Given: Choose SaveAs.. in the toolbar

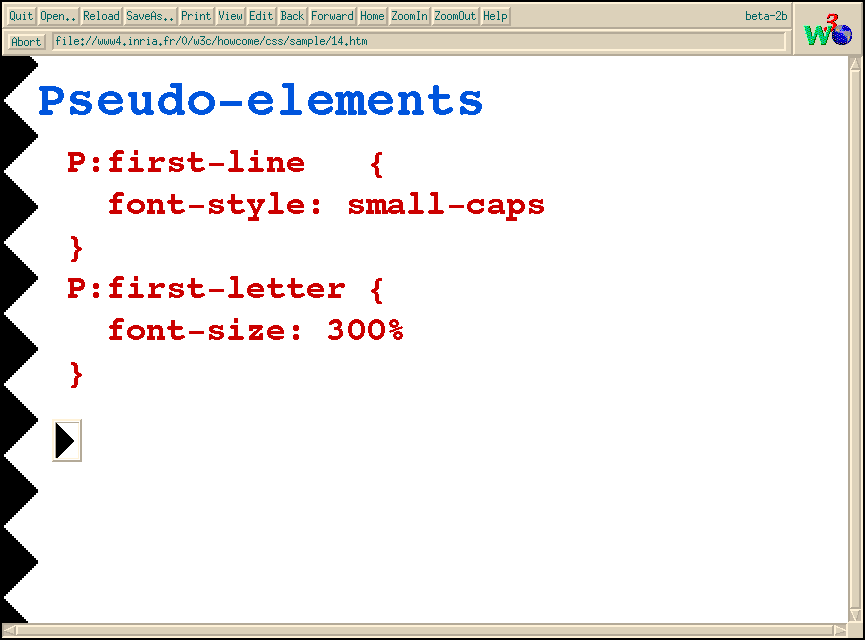Looking at the screenshot, I should pyautogui.click(x=150, y=16).
